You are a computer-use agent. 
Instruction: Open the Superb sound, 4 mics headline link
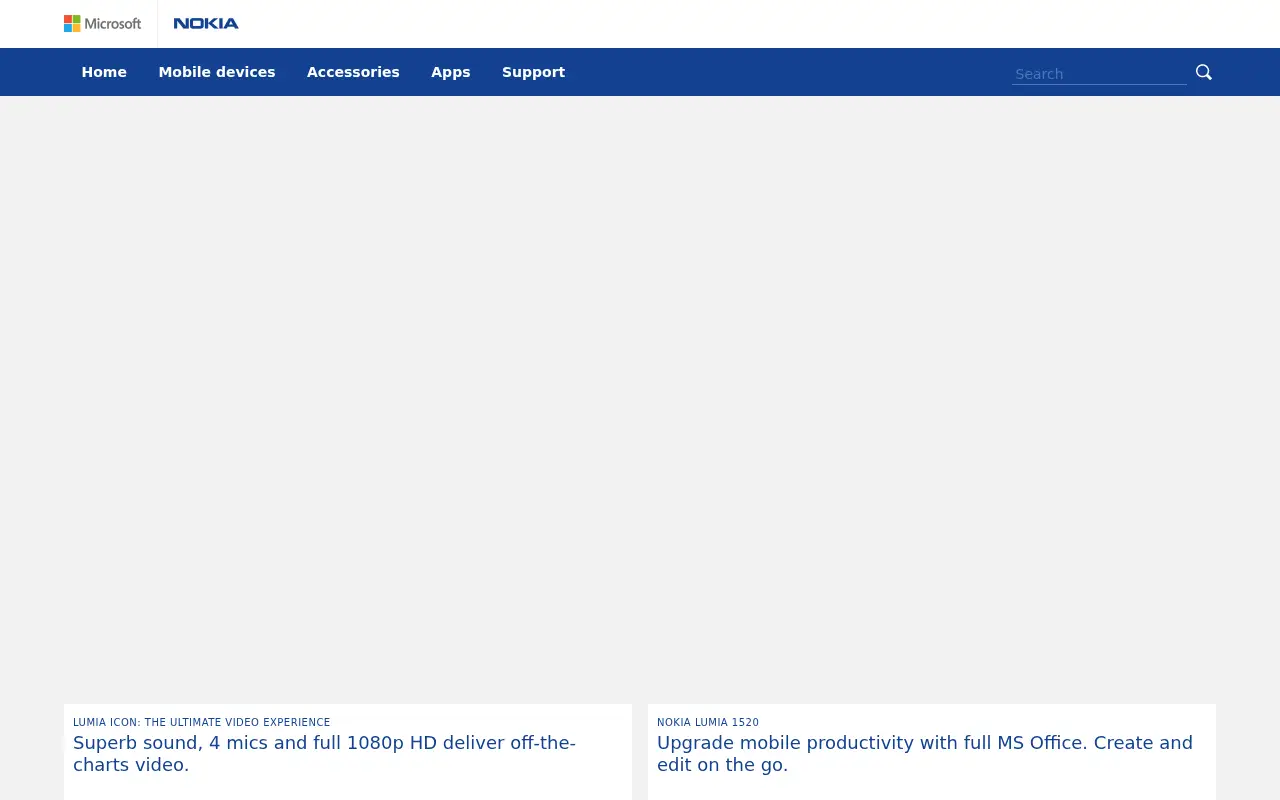coord(324,754)
